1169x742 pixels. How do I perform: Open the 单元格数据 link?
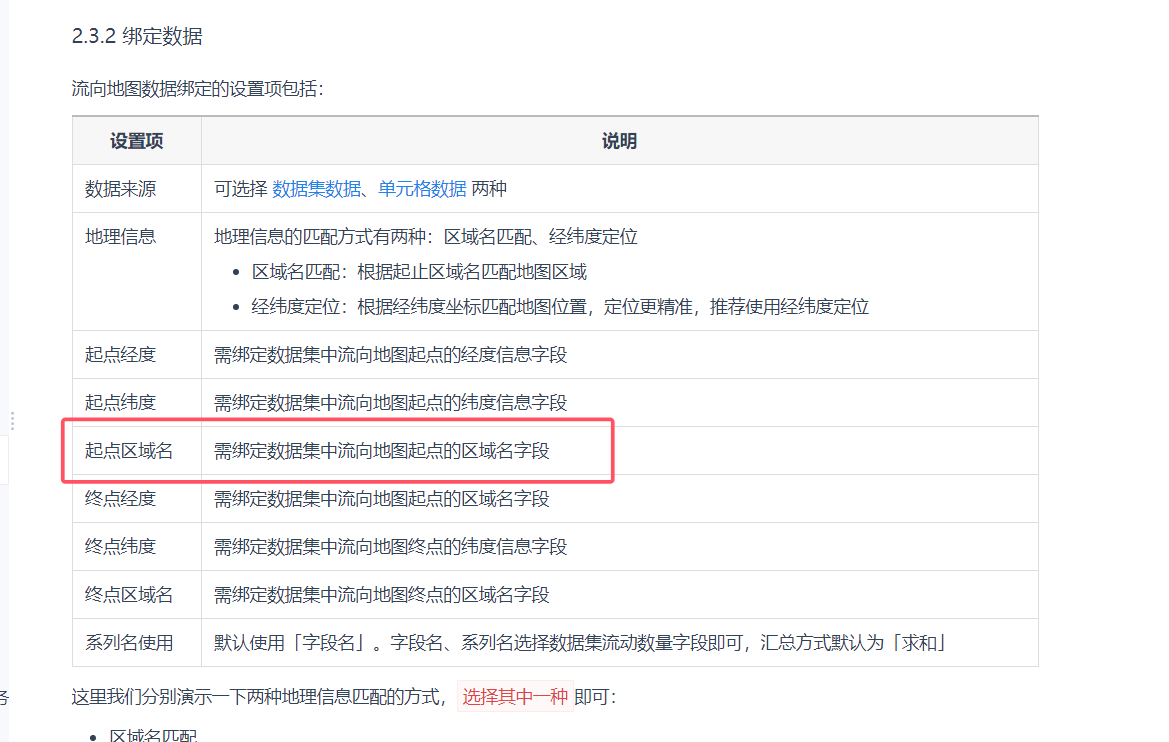click(x=422, y=189)
